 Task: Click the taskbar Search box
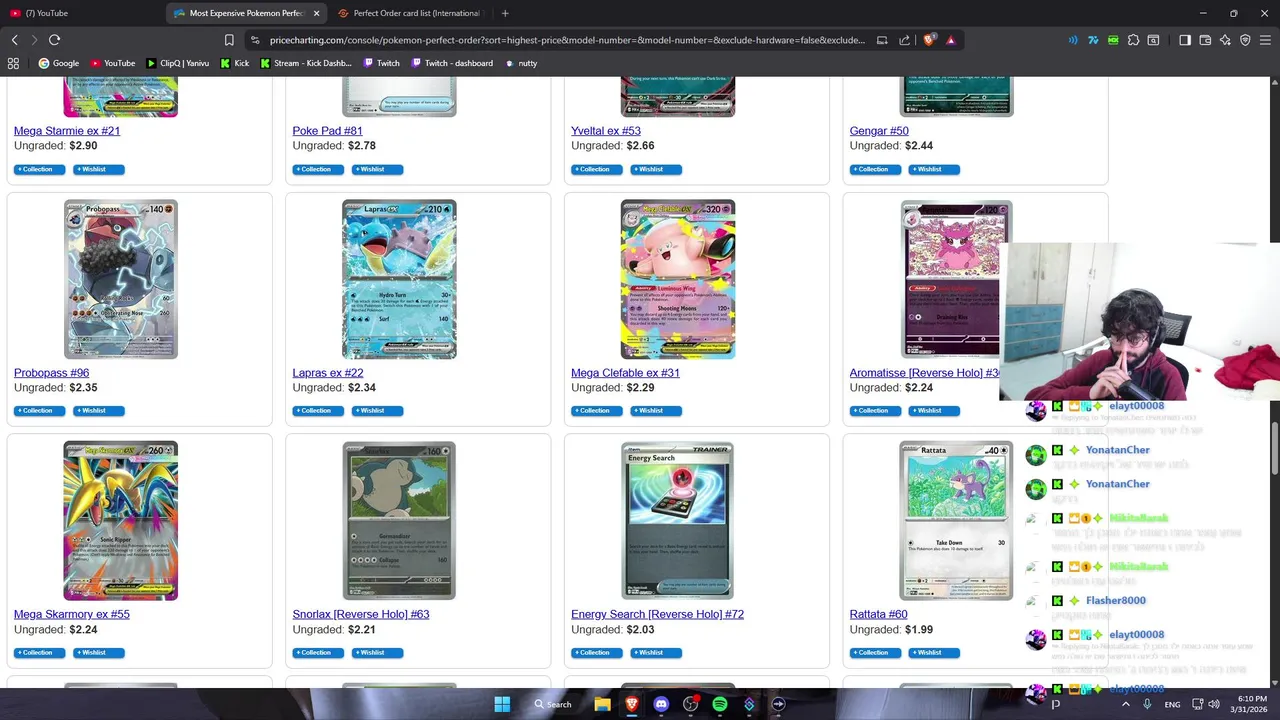(554, 704)
